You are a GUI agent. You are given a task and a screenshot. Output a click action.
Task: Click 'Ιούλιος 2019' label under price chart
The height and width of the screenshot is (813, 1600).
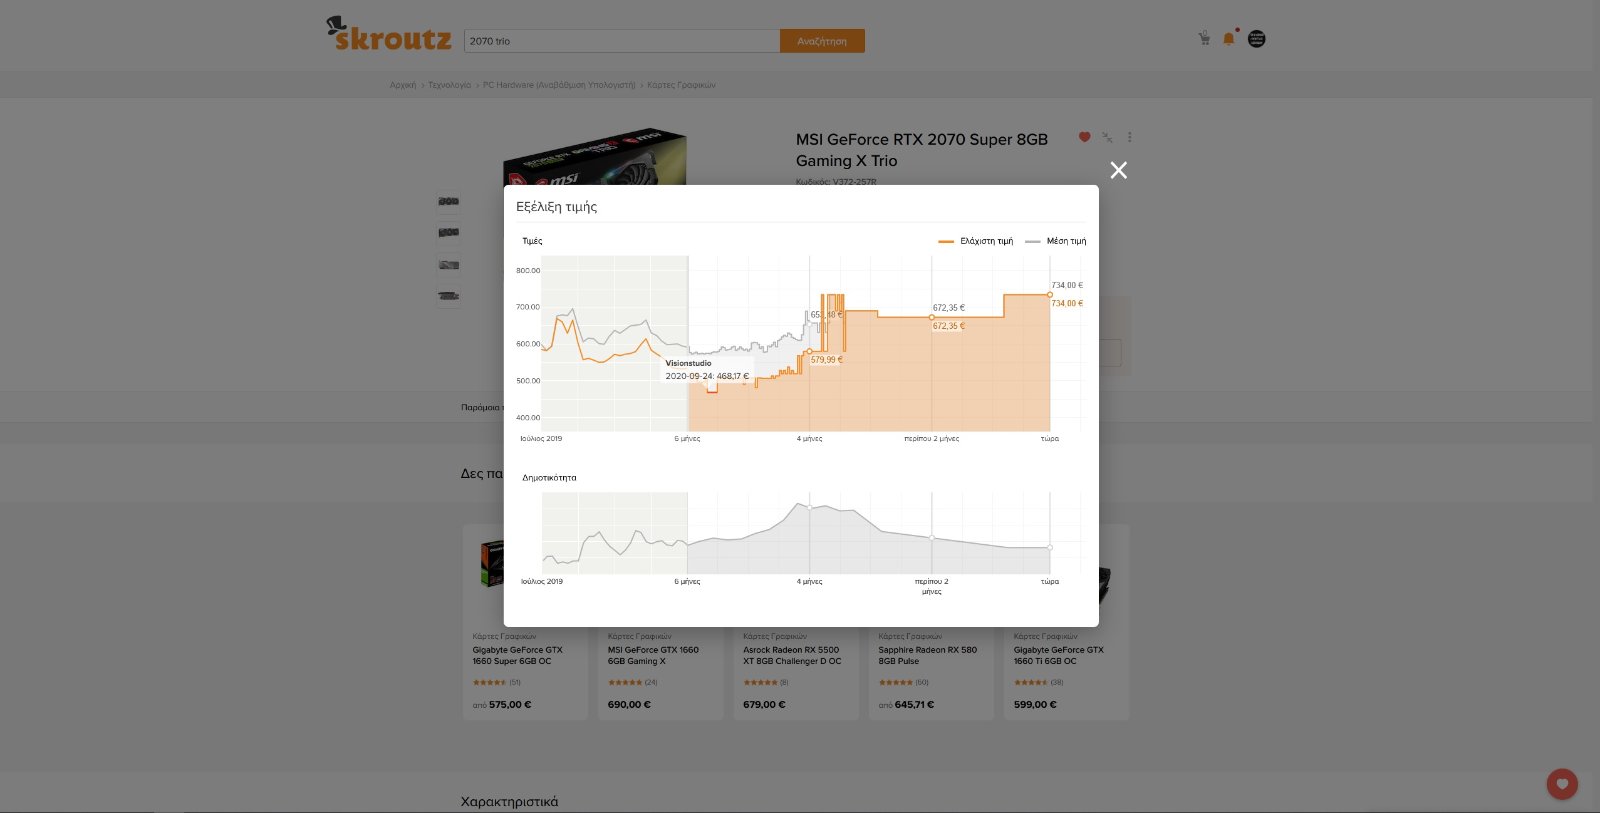coord(541,439)
